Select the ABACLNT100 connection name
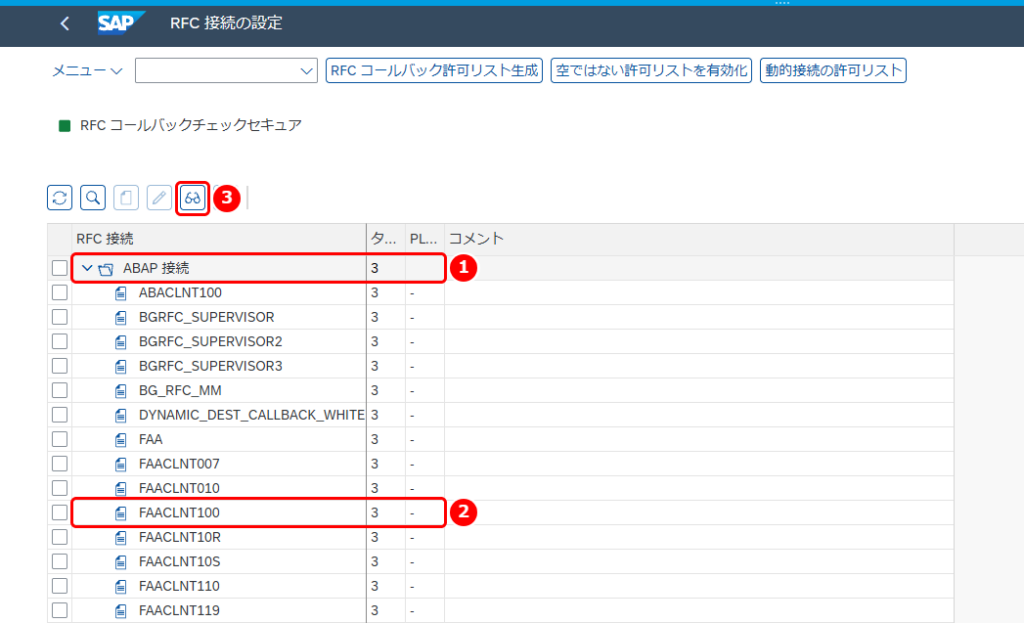Image resolution: width=1024 pixels, height=623 pixels. pyautogui.click(x=180, y=293)
